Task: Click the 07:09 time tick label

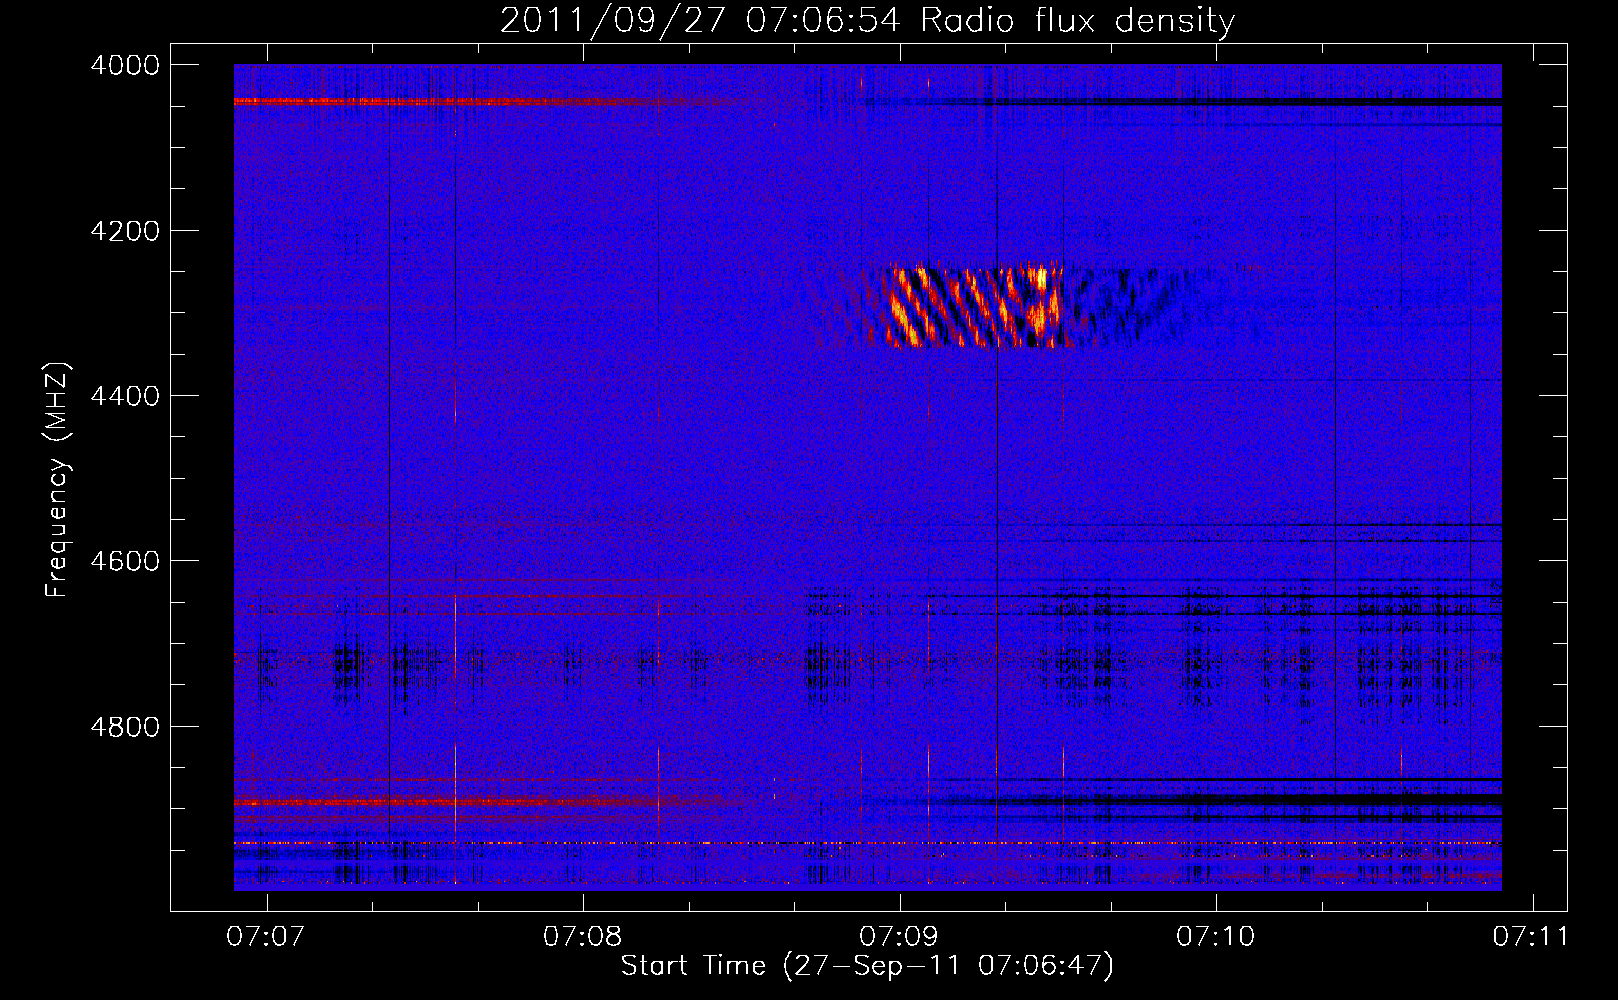Action: pos(899,937)
